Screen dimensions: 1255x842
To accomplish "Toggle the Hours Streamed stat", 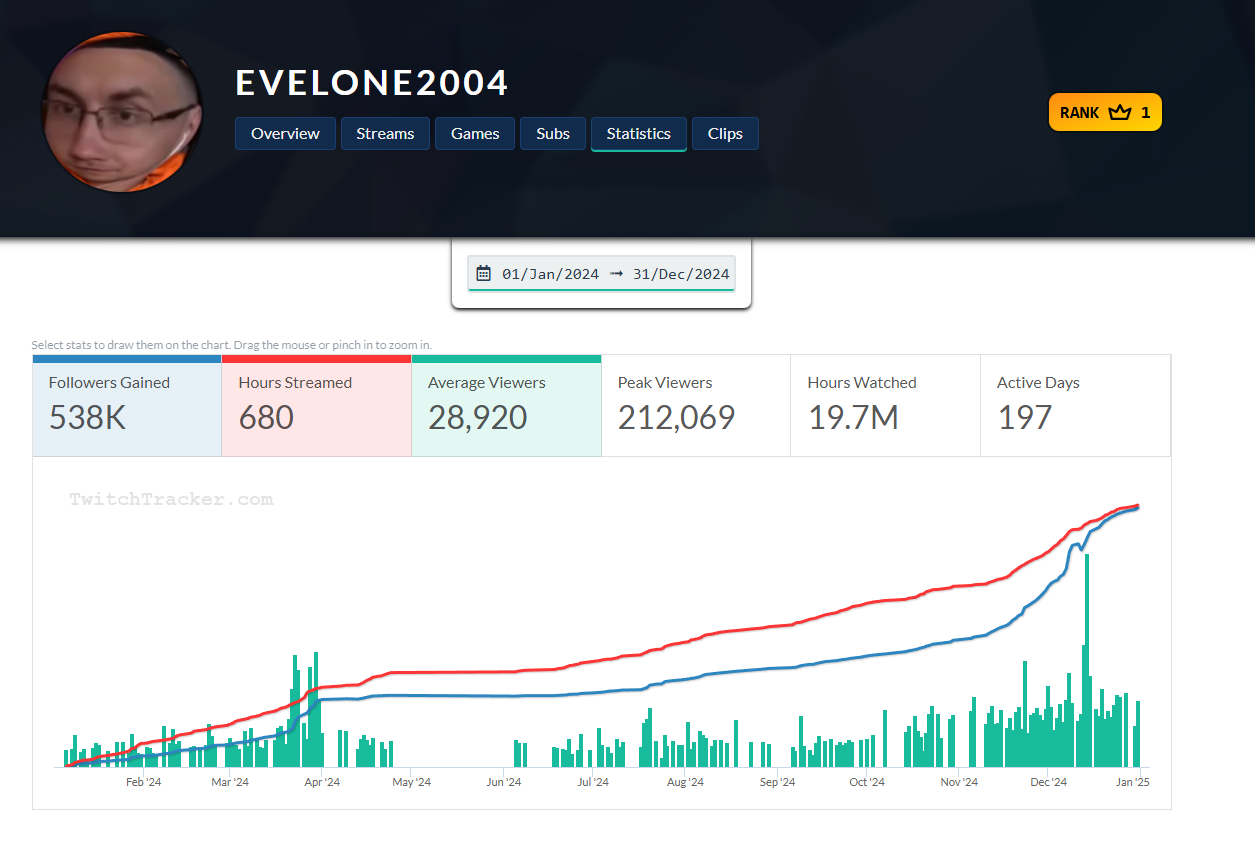I will pyautogui.click(x=316, y=406).
